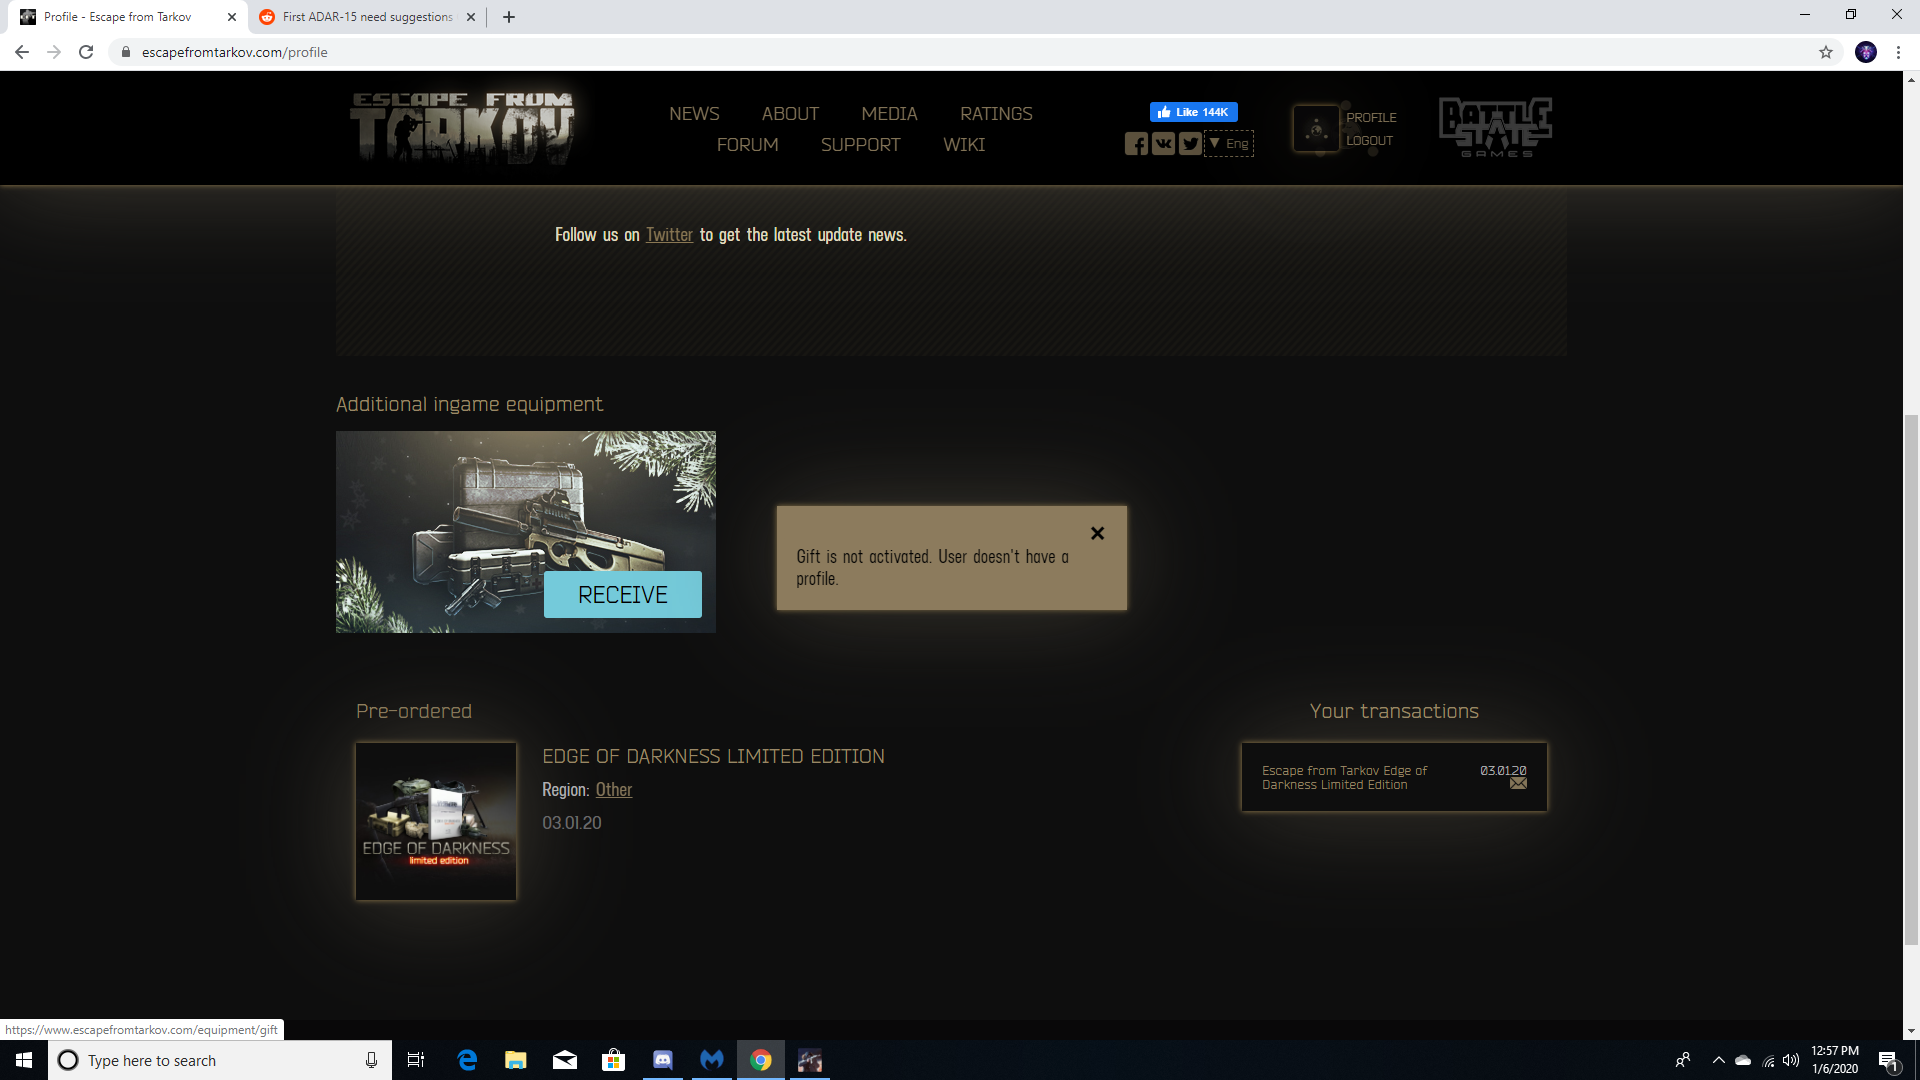The image size is (1920, 1080).
Task: Open Microsoft Edge from taskbar
Action: (467, 1060)
